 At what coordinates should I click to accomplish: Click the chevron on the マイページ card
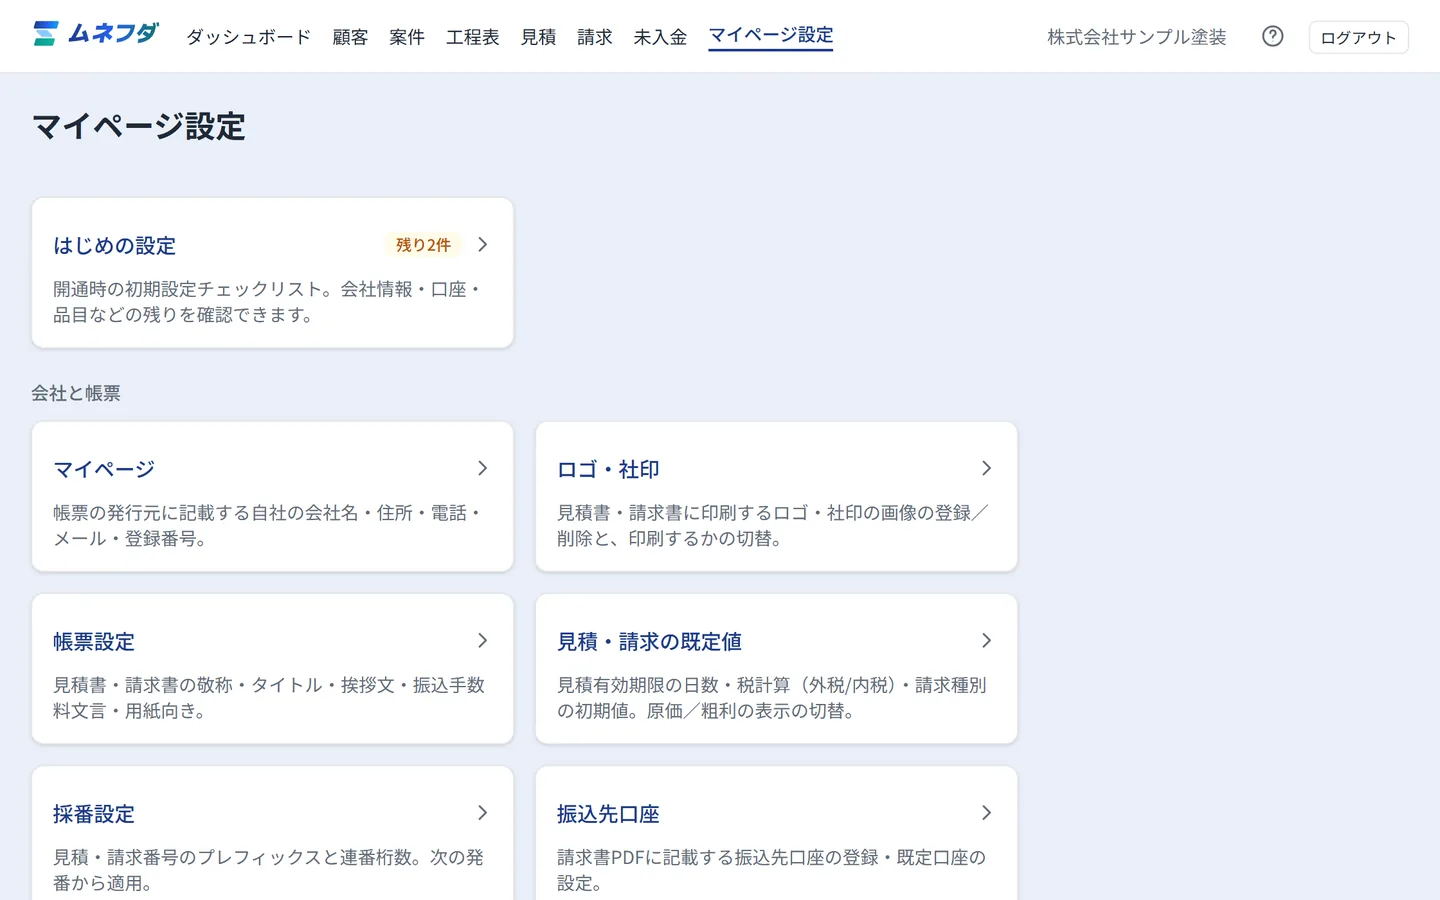click(483, 468)
